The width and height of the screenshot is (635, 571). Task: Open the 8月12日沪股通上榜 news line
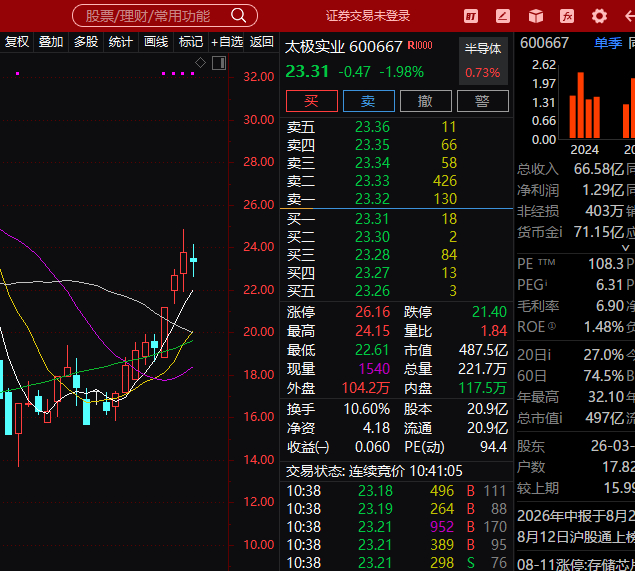(x=576, y=537)
